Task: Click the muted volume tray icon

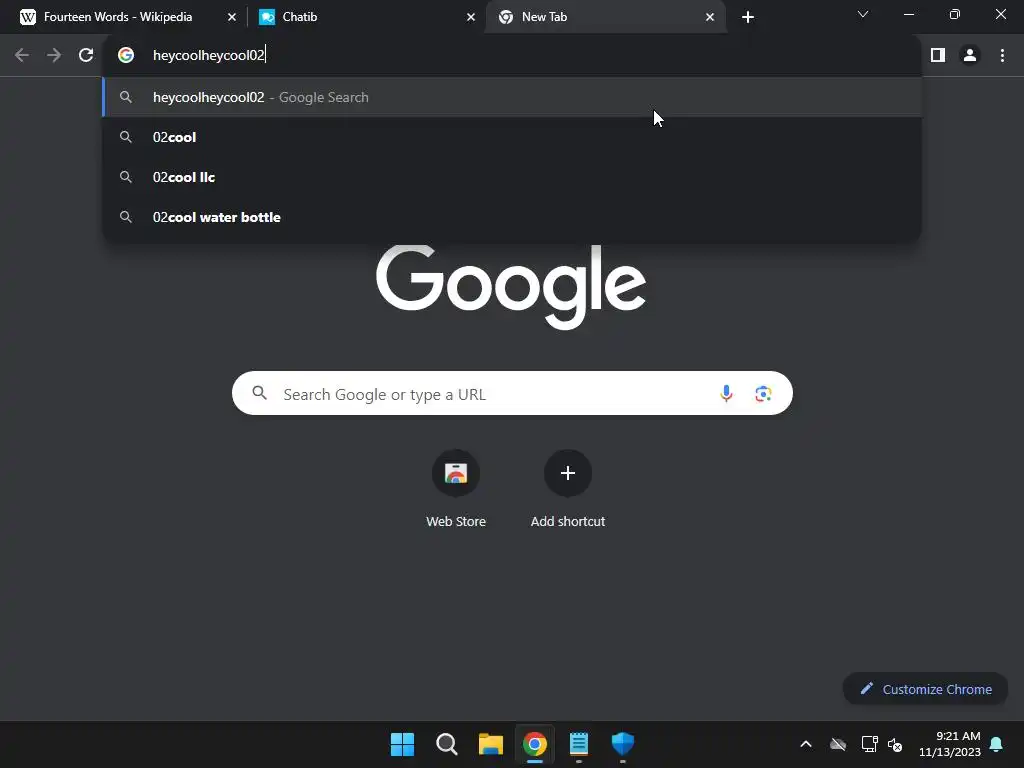Action: click(895, 744)
